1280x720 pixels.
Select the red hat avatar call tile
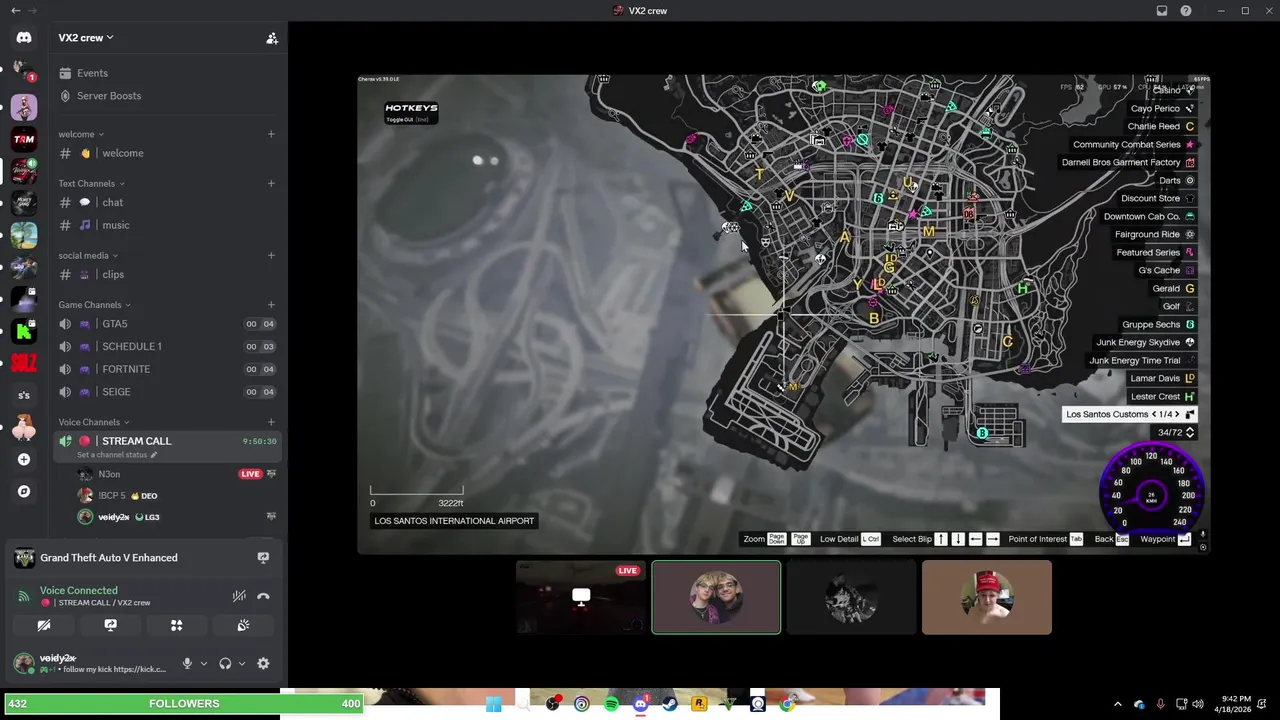(987, 597)
